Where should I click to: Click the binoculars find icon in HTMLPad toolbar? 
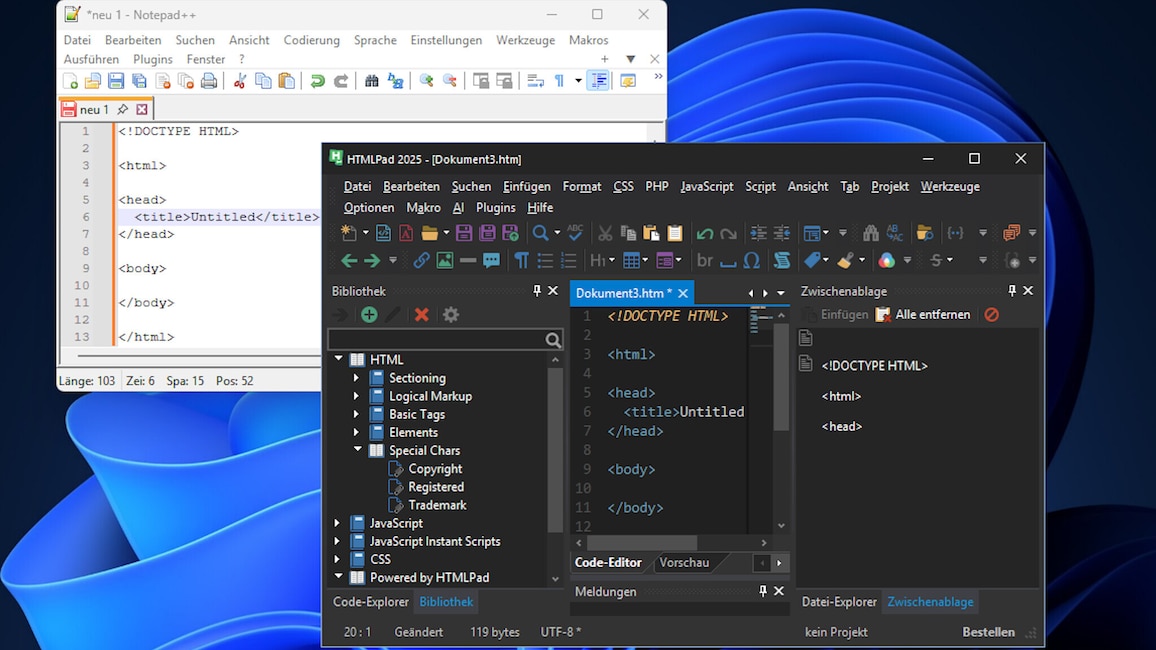[x=871, y=233]
